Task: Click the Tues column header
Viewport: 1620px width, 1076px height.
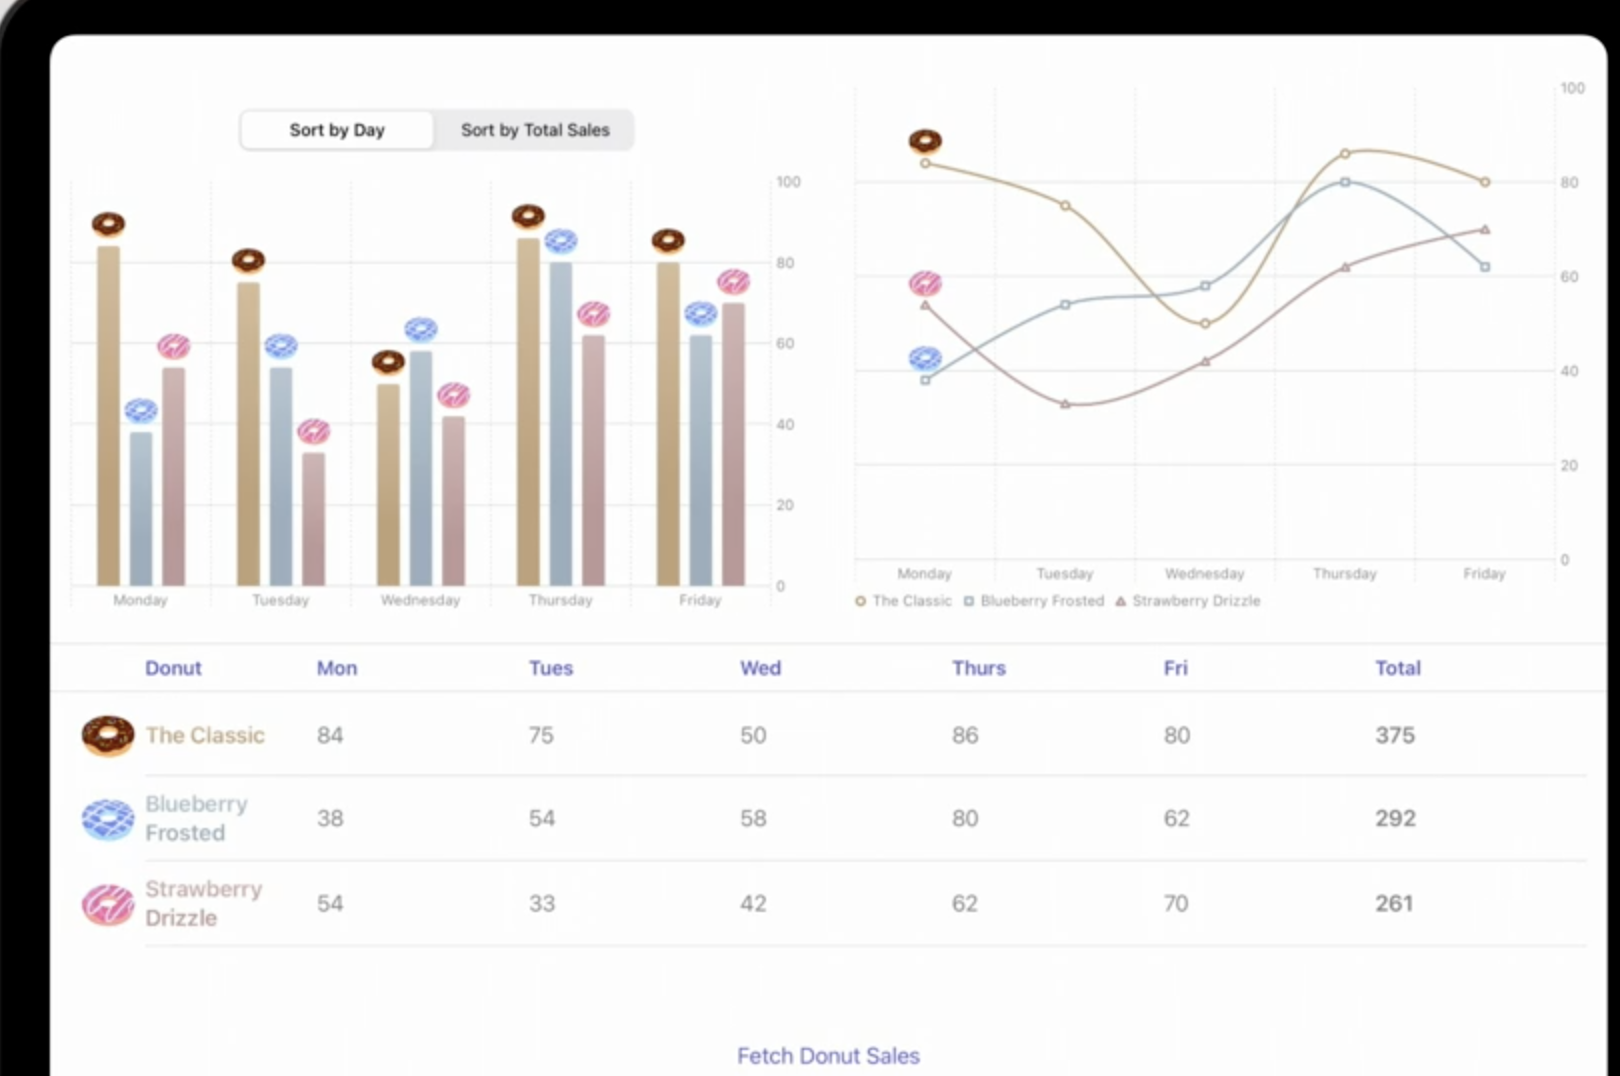Action: (551, 668)
